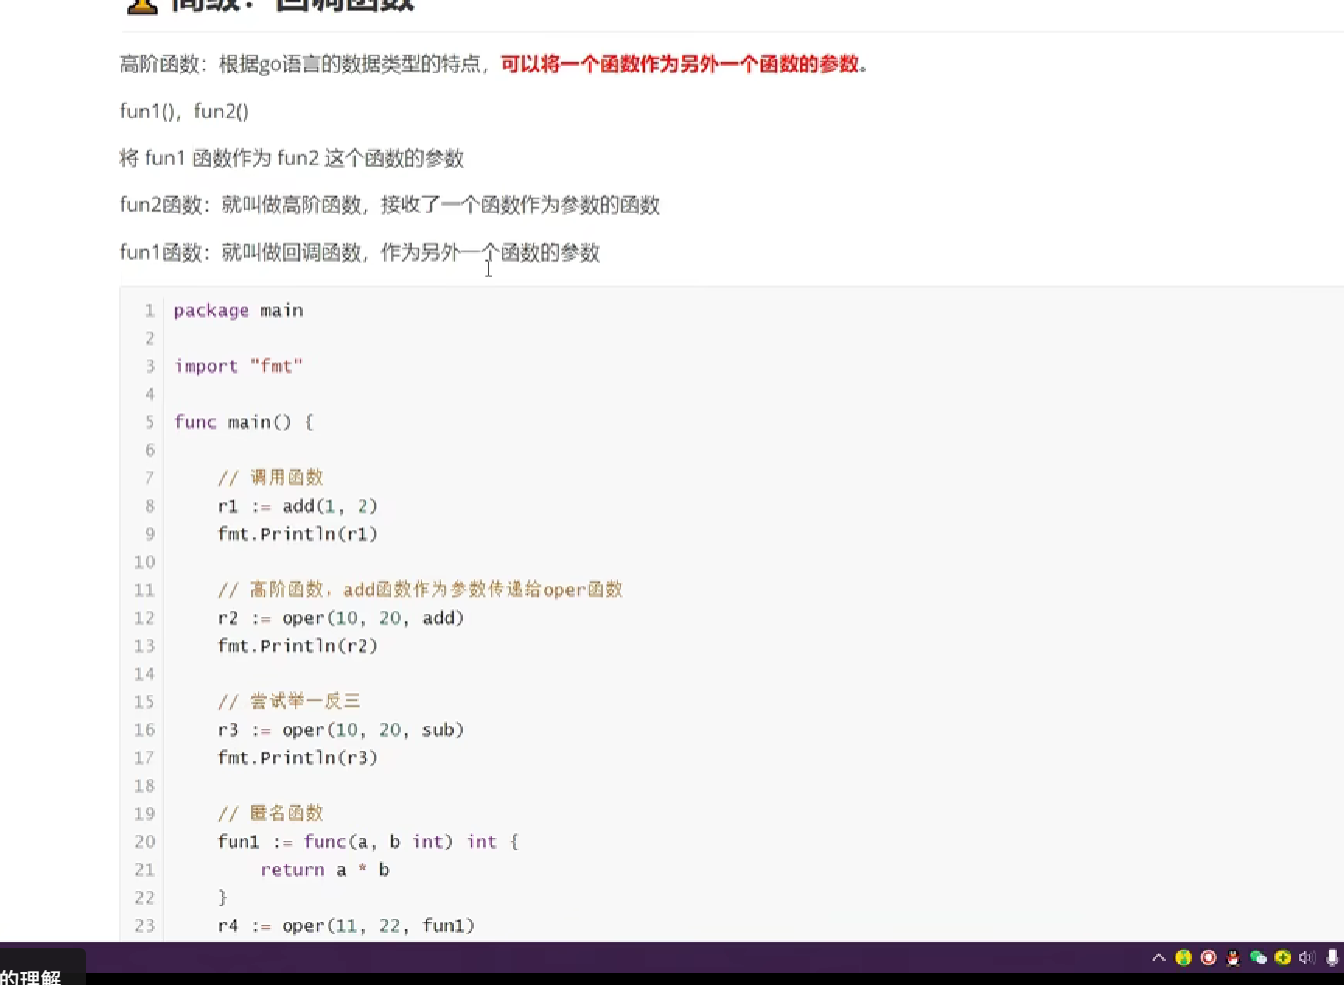Click line number 20 in the gutter
The height and width of the screenshot is (985, 1344).
pyautogui.click(x=144, y=842)
